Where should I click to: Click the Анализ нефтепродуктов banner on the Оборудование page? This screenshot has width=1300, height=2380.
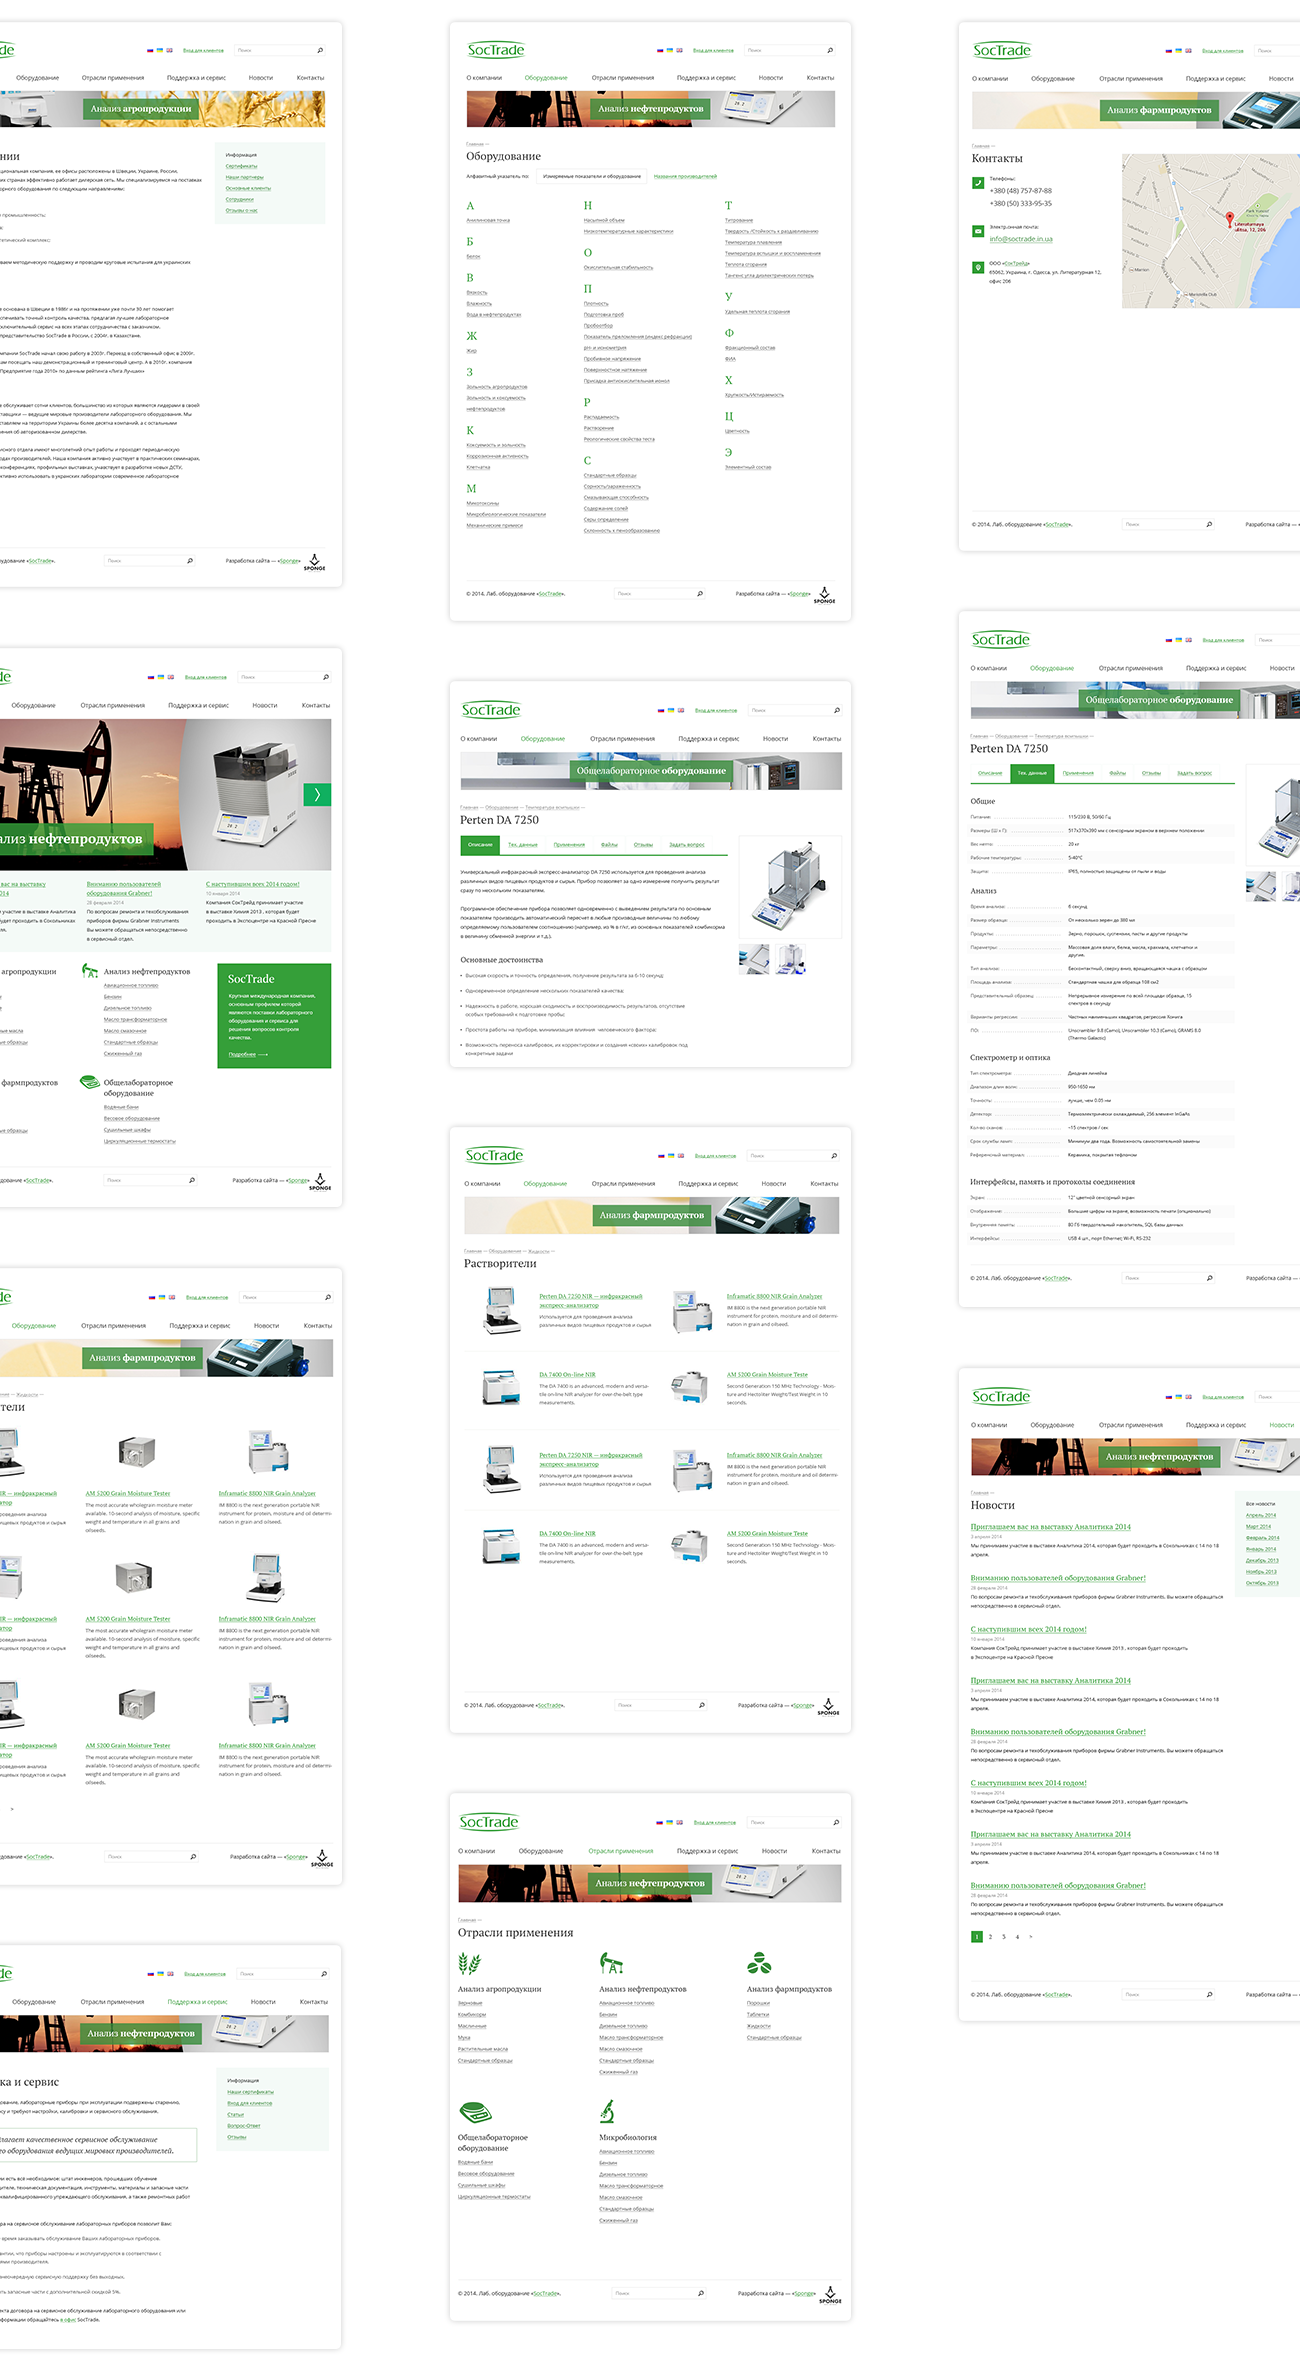coord(651,109)
